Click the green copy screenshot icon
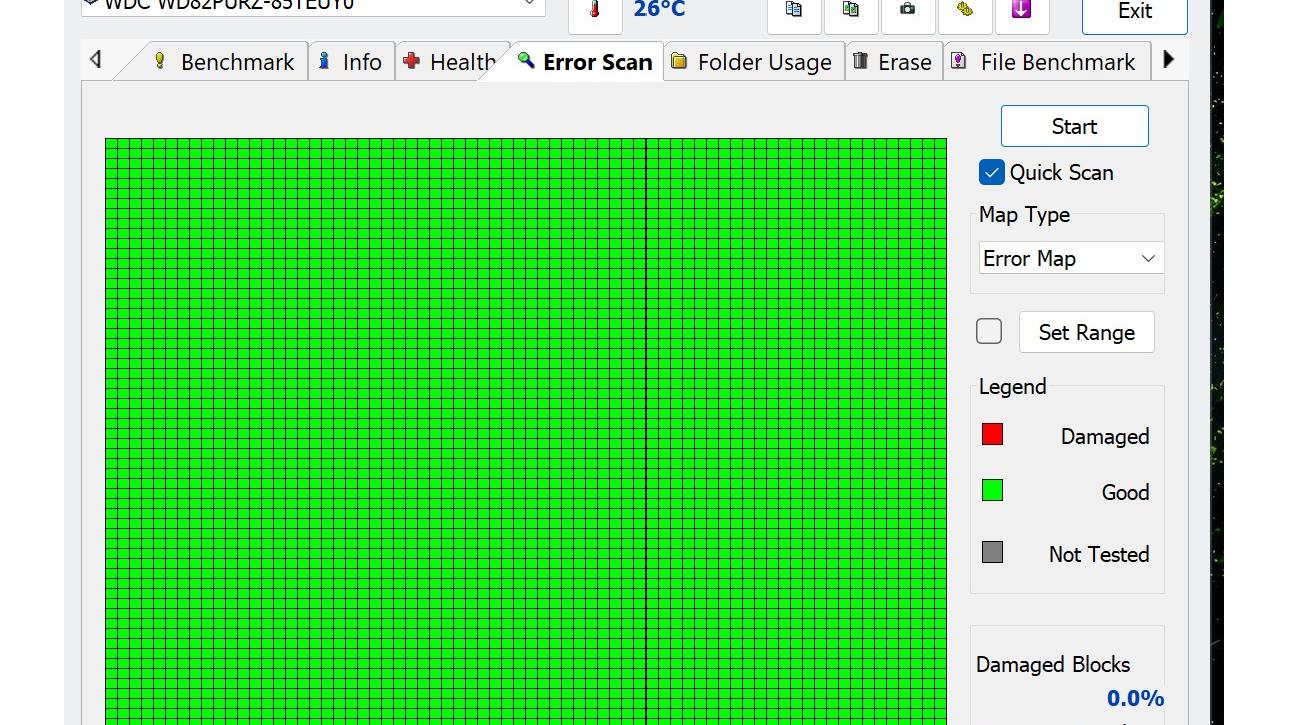Image resolution: width=1289 pixels, height=725 pixels. click(x=851, y=10)
